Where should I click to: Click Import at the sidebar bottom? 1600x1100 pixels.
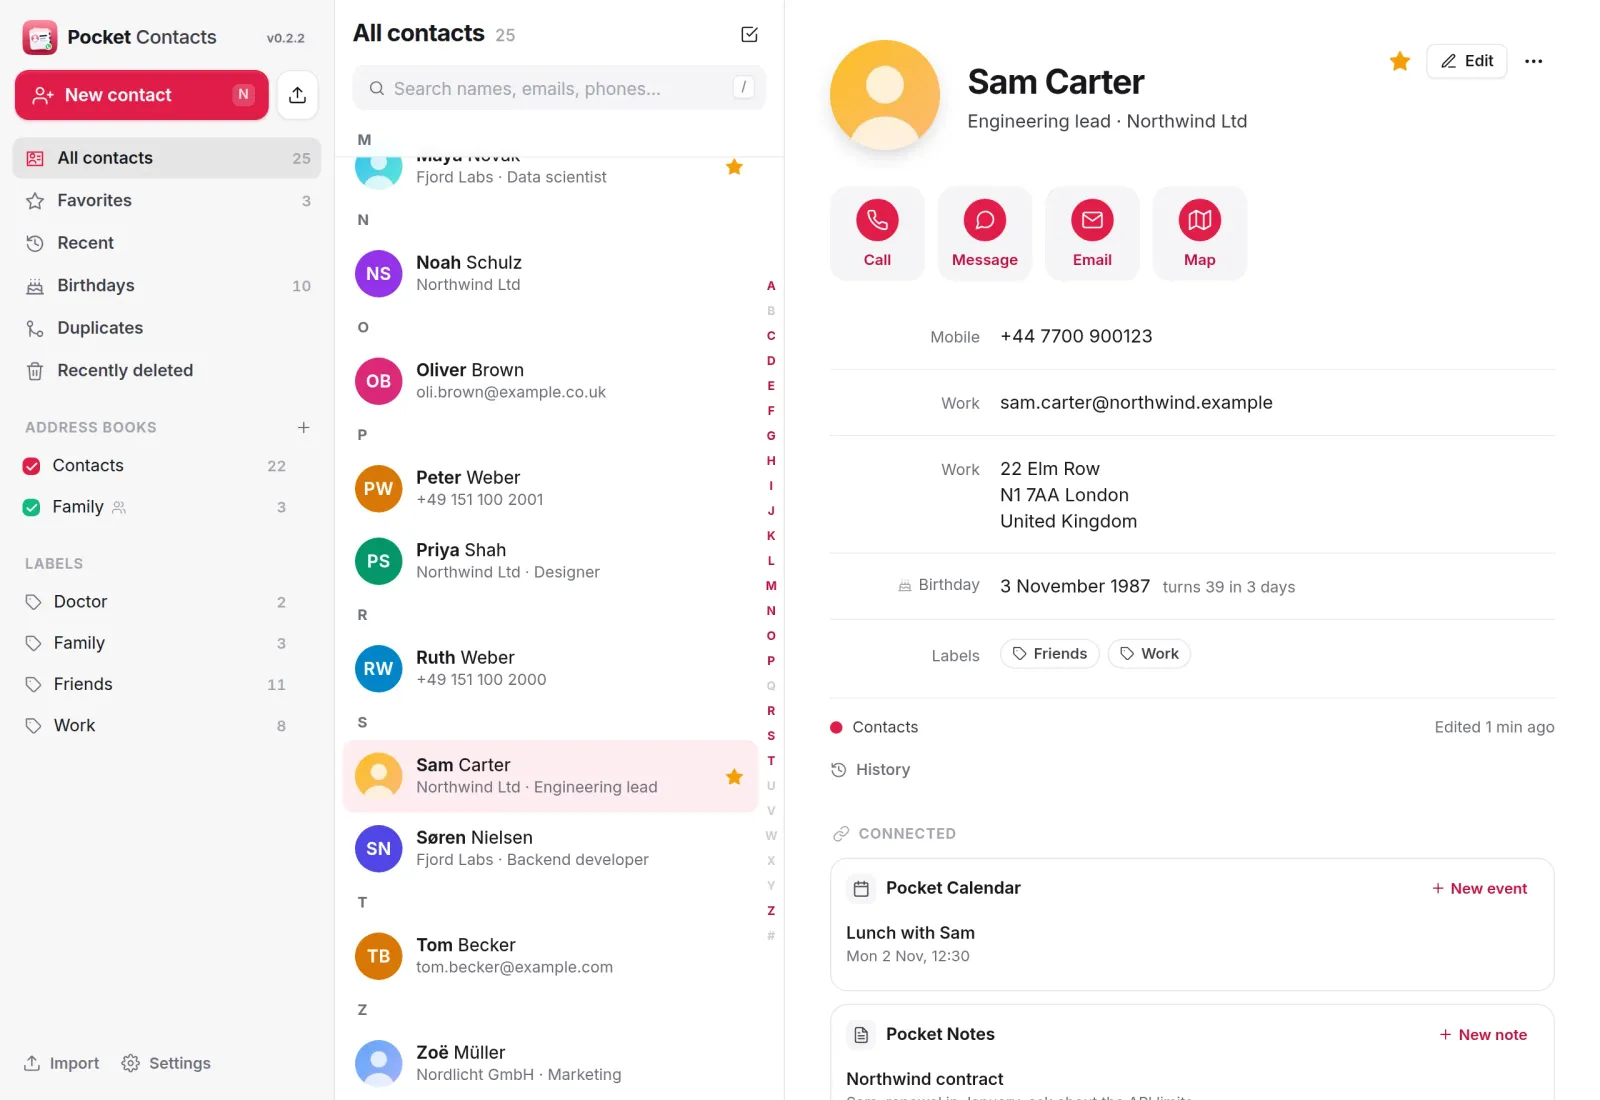coord(61,1063)
